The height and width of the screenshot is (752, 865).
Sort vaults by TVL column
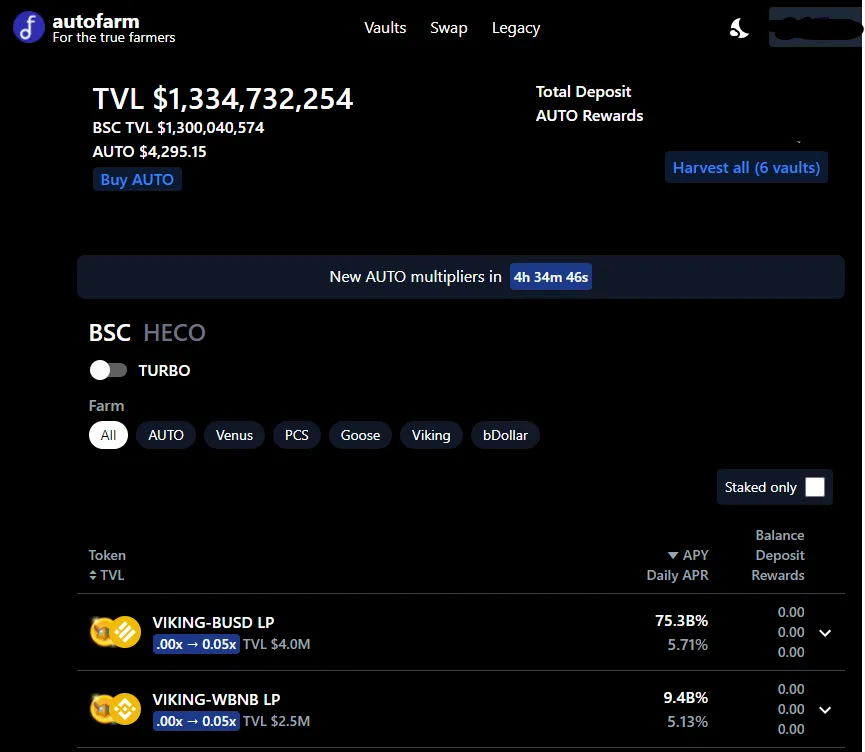(106, 575)
